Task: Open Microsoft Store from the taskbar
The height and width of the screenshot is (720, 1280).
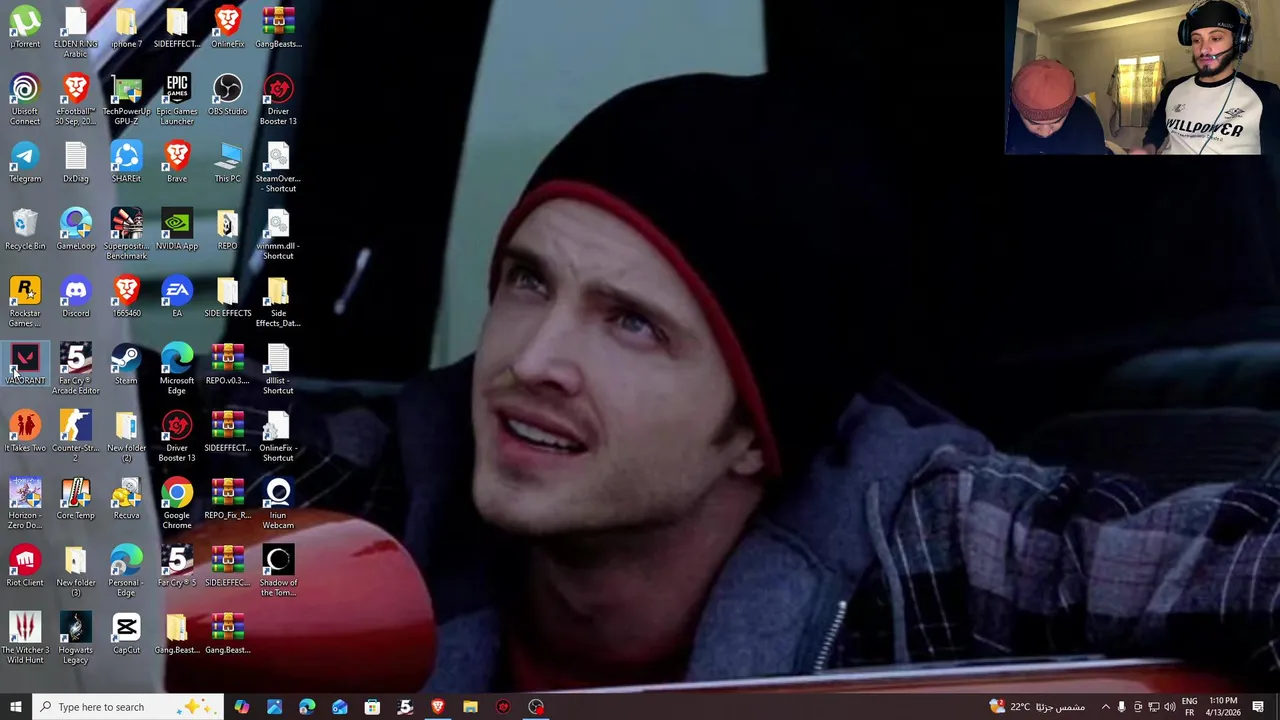Action: (x=372, y=707)
